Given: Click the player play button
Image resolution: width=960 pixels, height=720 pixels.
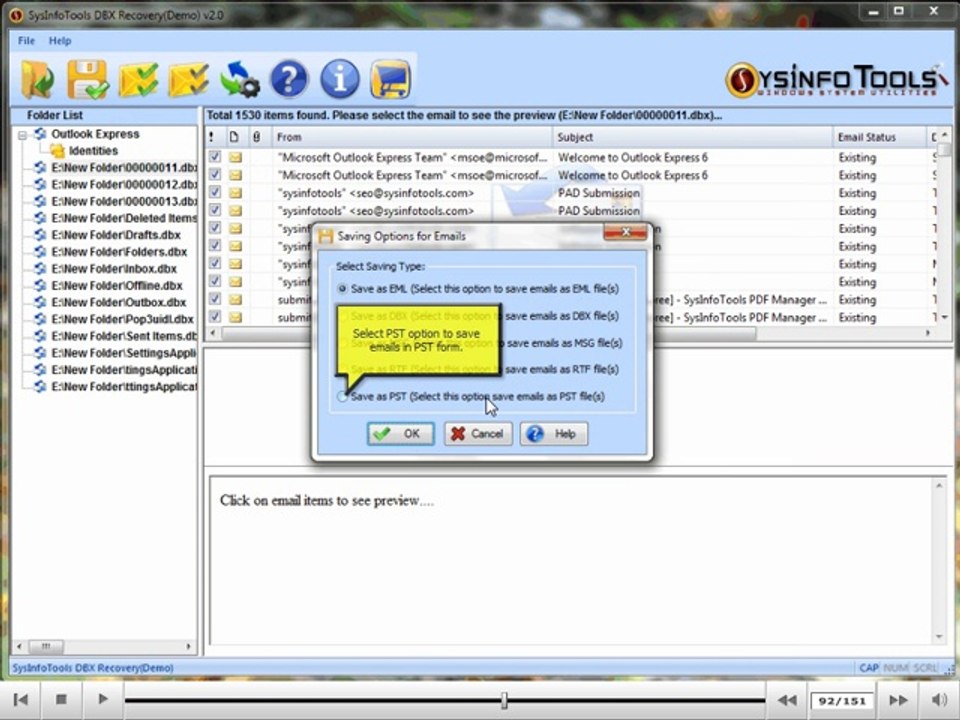Looking at the screenshot, I should (102, 699).
